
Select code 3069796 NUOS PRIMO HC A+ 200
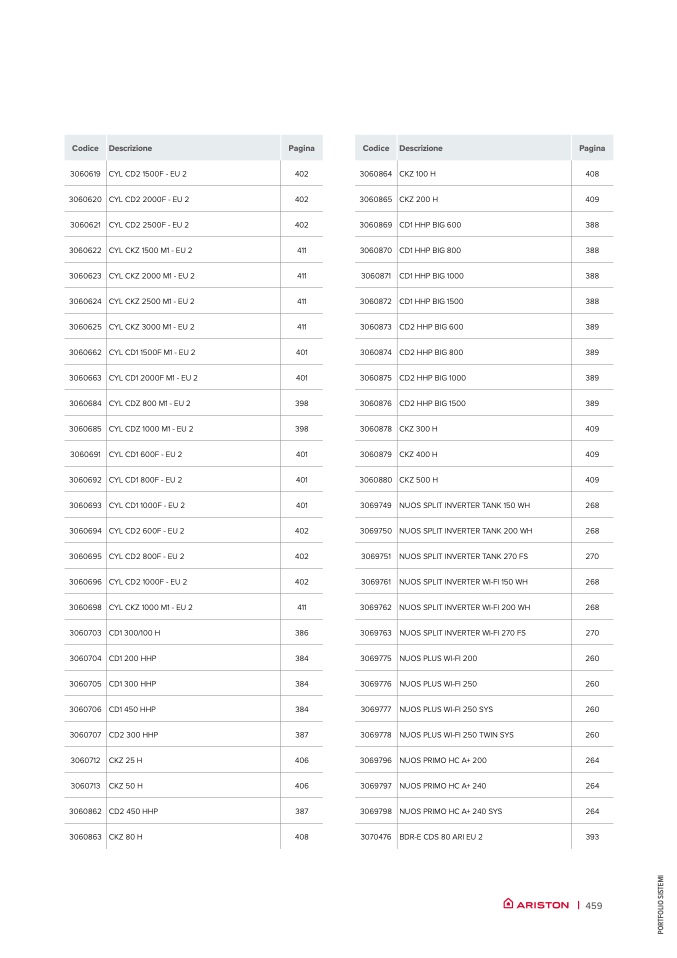(375, 761)
